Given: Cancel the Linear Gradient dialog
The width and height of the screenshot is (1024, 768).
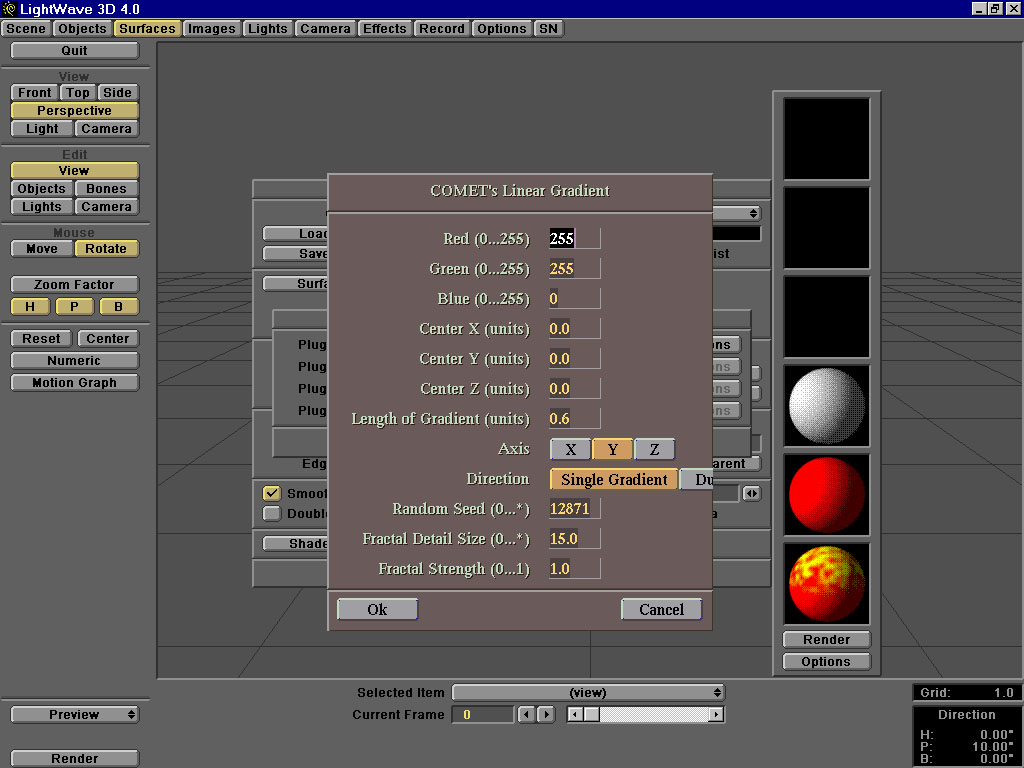Looking at the screenshot, I should [x=661, y=609].
